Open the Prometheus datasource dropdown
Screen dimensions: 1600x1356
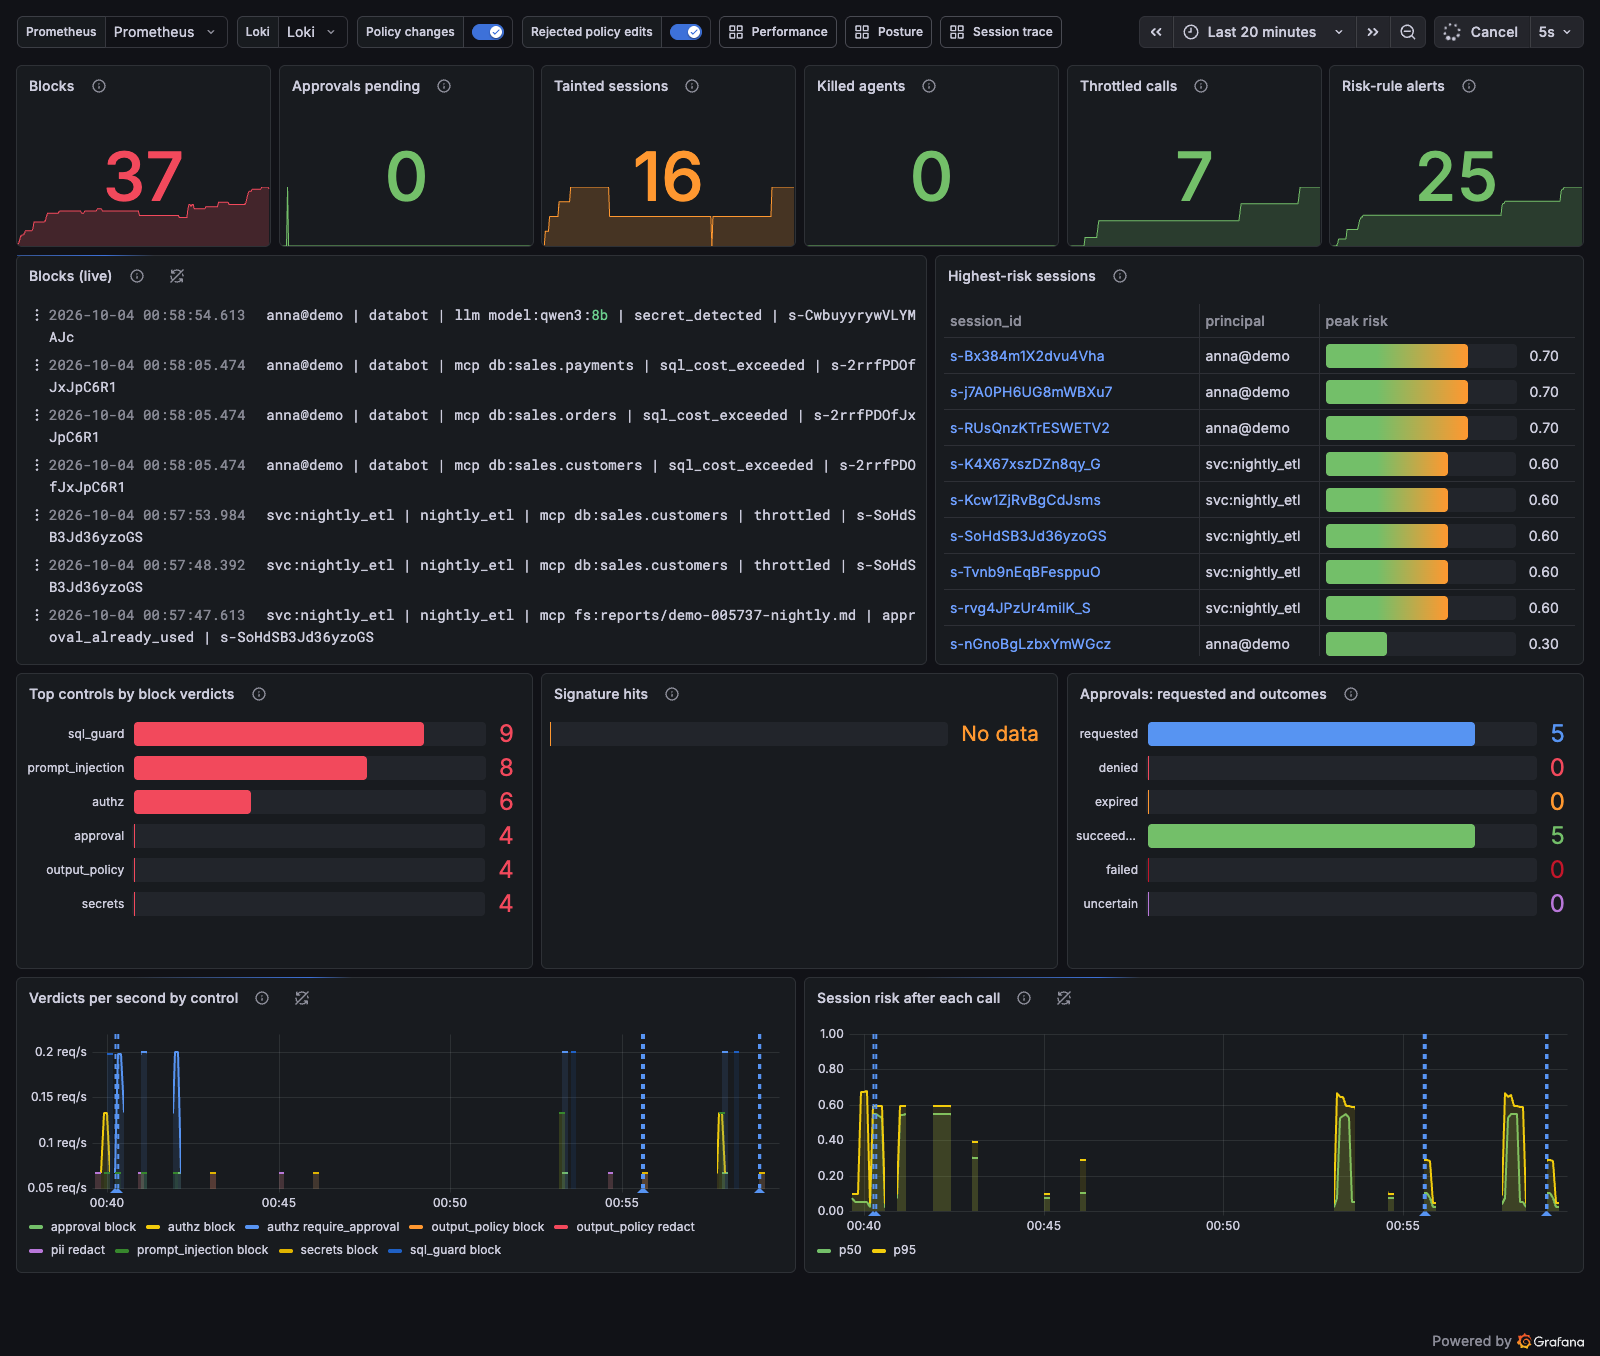coord(165,32)
